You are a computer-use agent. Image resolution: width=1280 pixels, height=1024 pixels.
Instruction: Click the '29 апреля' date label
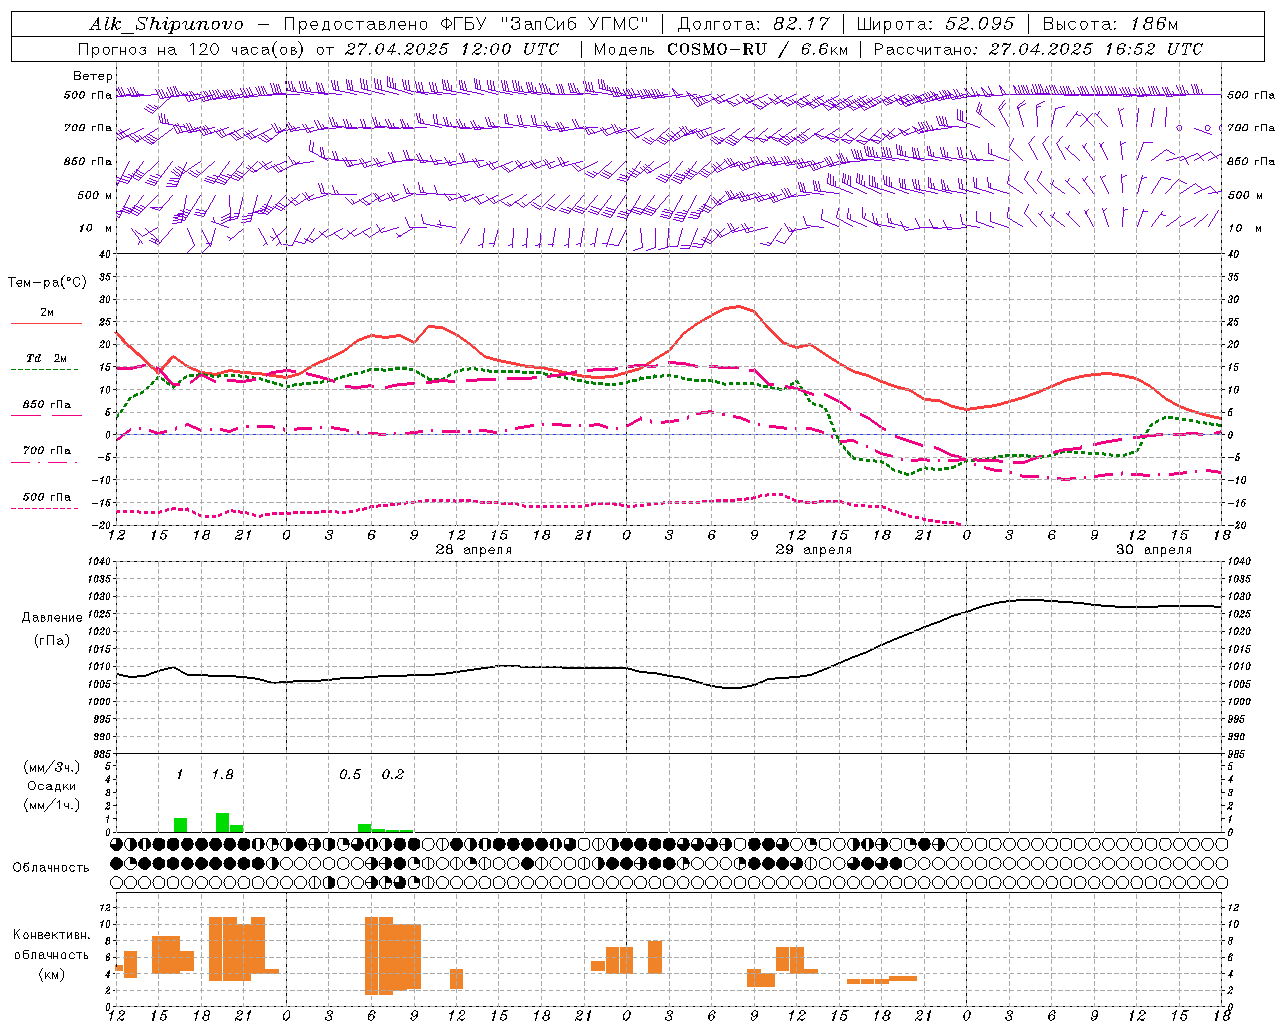(x=814, y=550)
